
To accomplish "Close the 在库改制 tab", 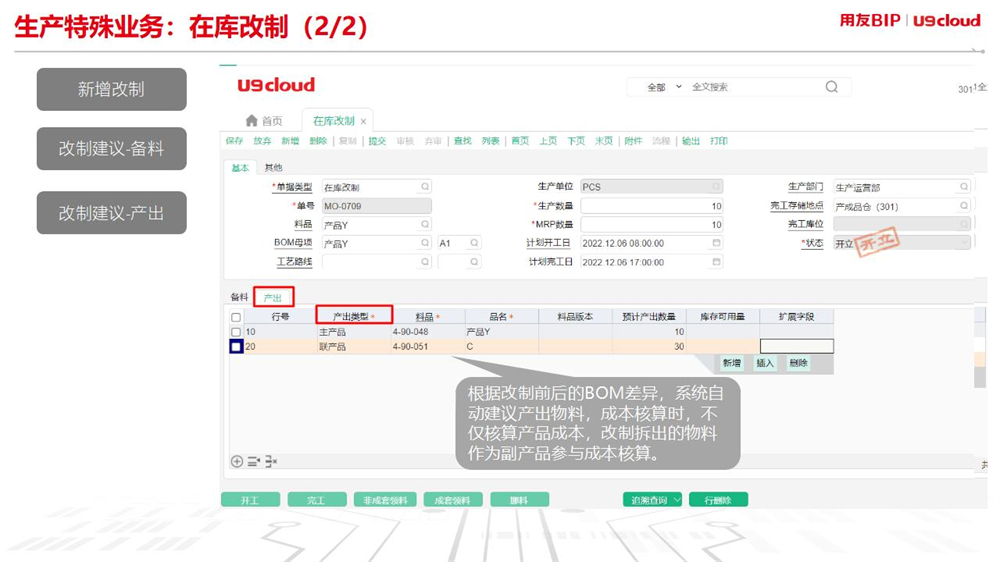I will pos(364,121).
